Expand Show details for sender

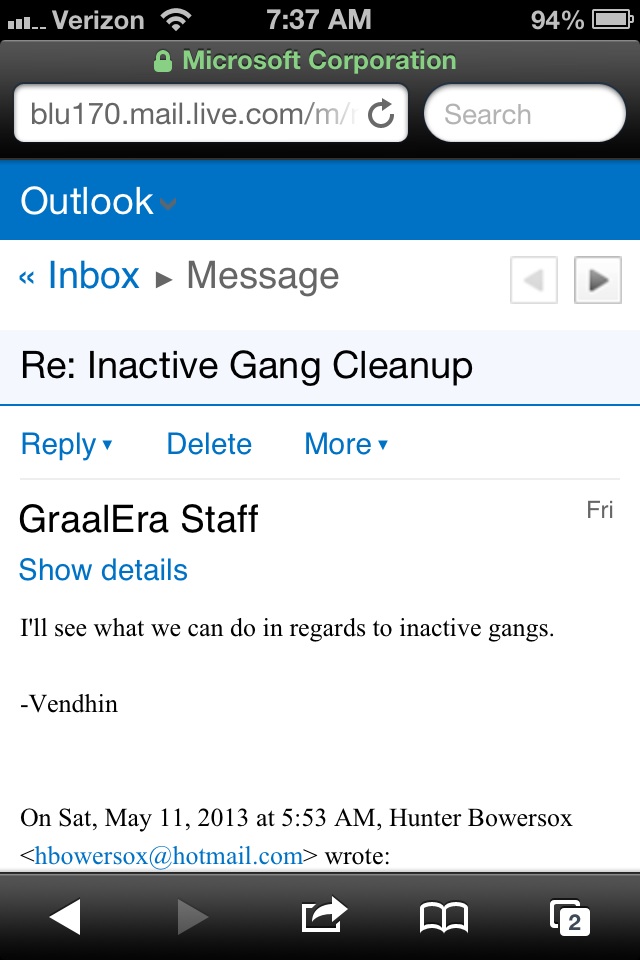[103, 570]
